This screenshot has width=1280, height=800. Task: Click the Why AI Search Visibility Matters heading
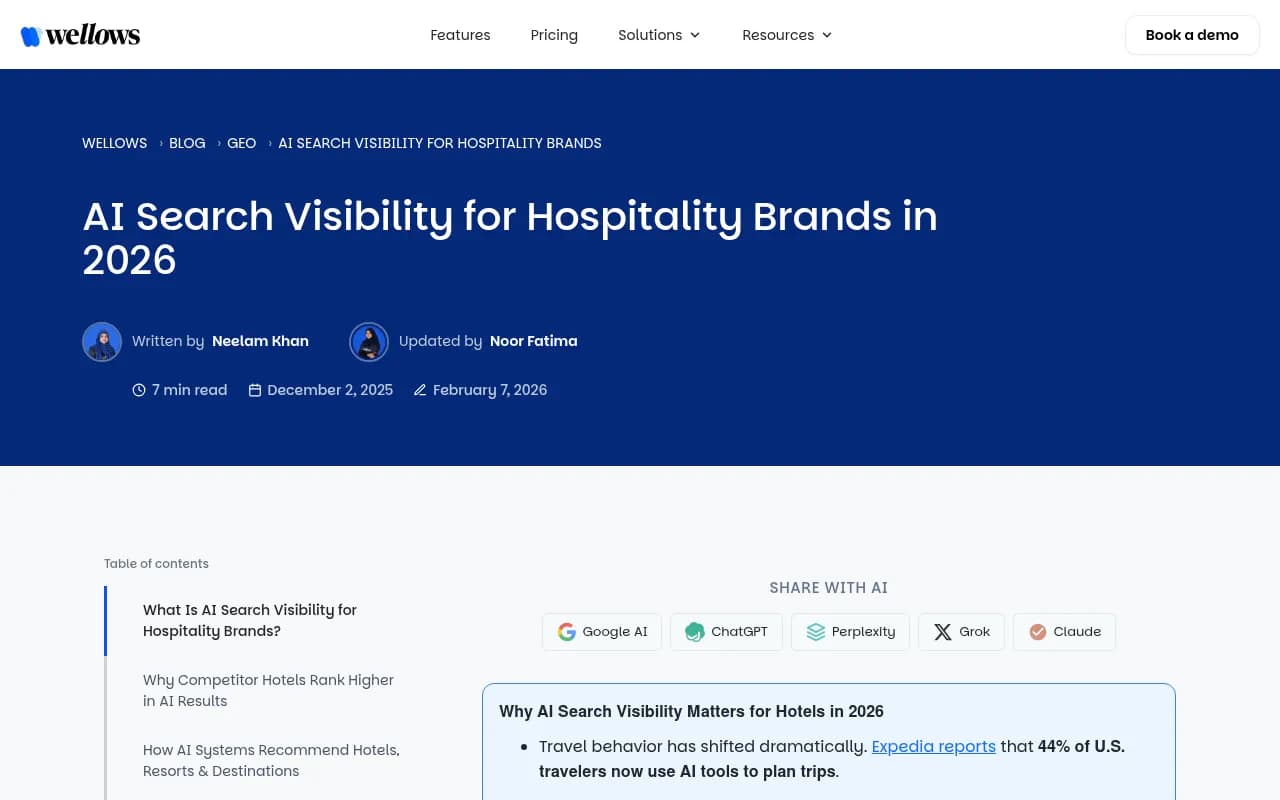click(x=691, y=711)
